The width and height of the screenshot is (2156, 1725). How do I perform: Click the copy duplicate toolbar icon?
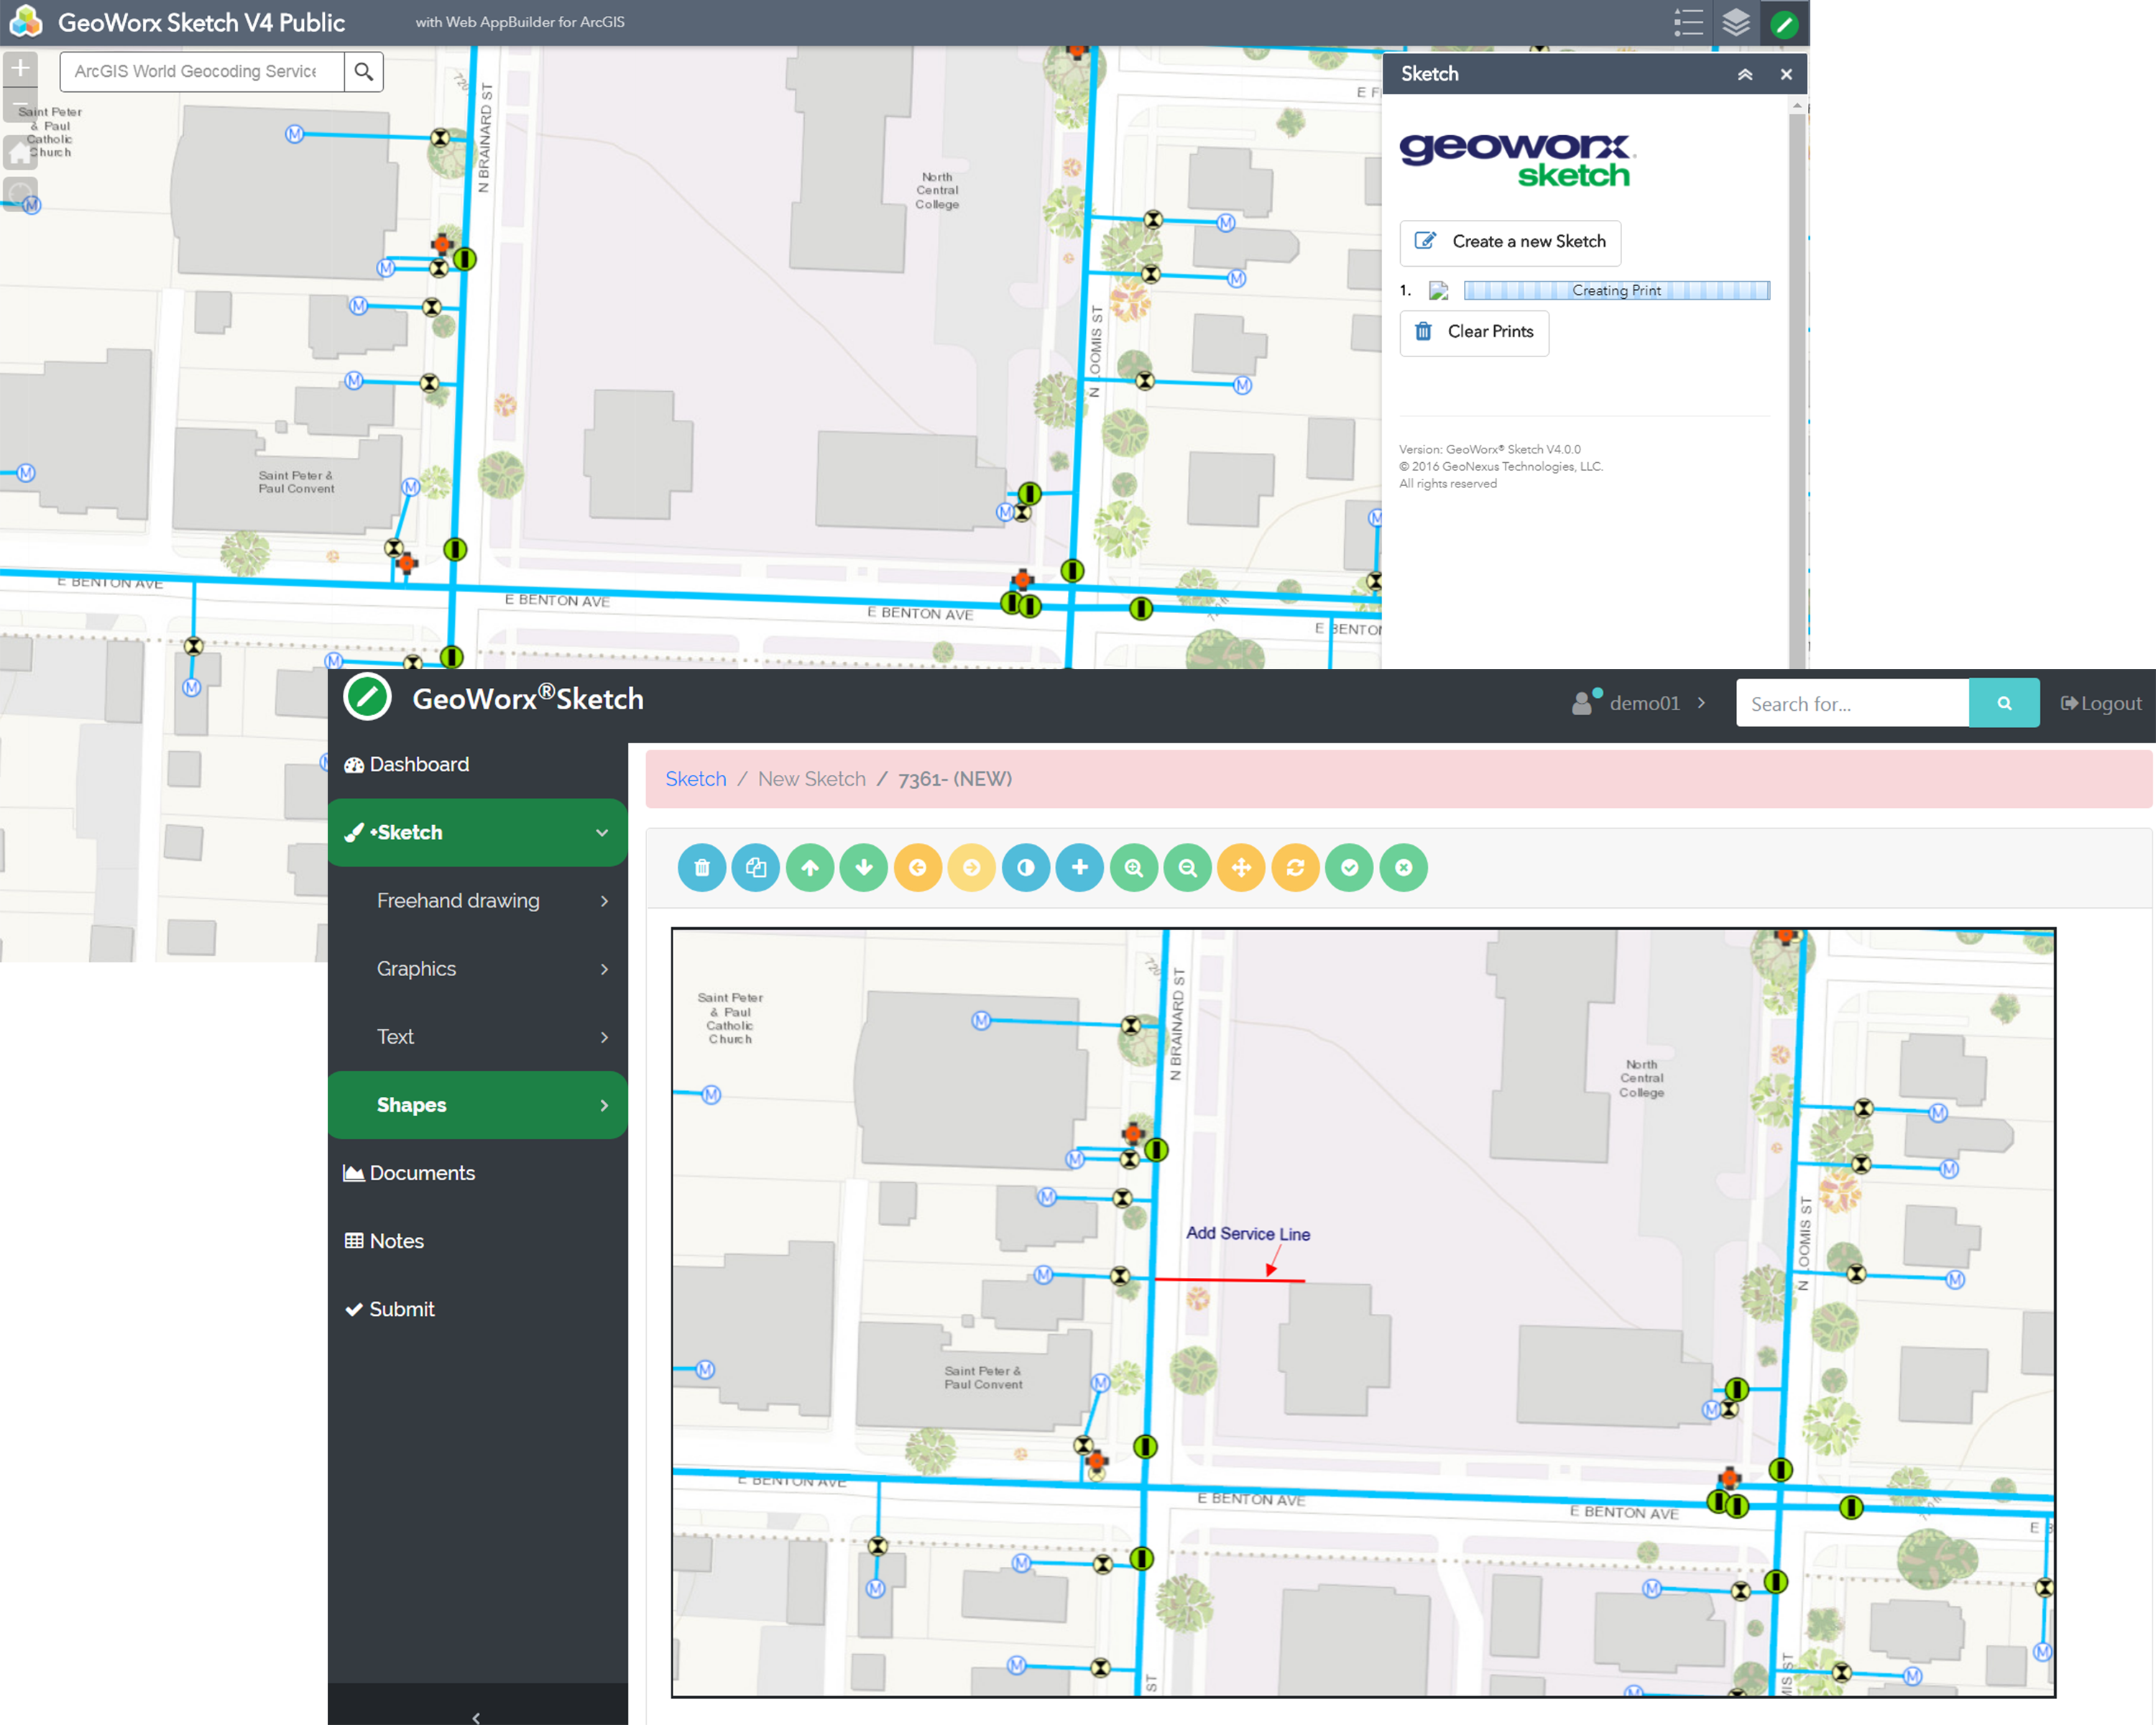point(756,867)
